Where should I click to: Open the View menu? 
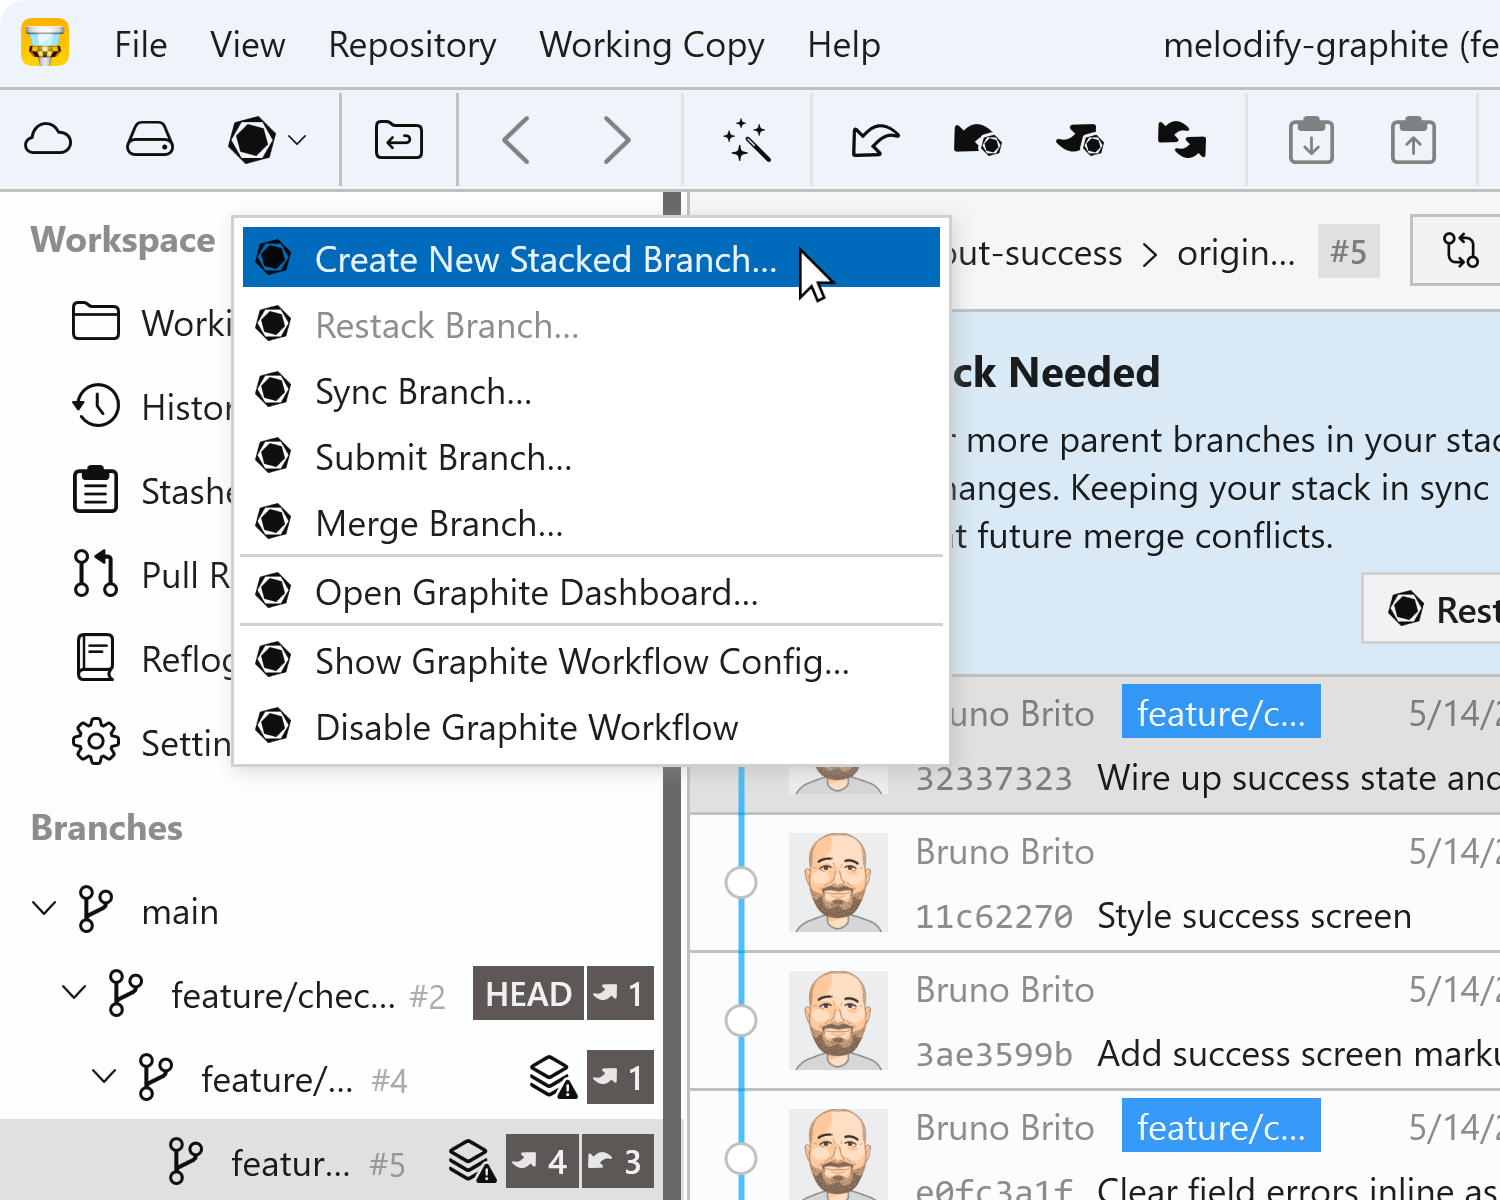point(247,45)
